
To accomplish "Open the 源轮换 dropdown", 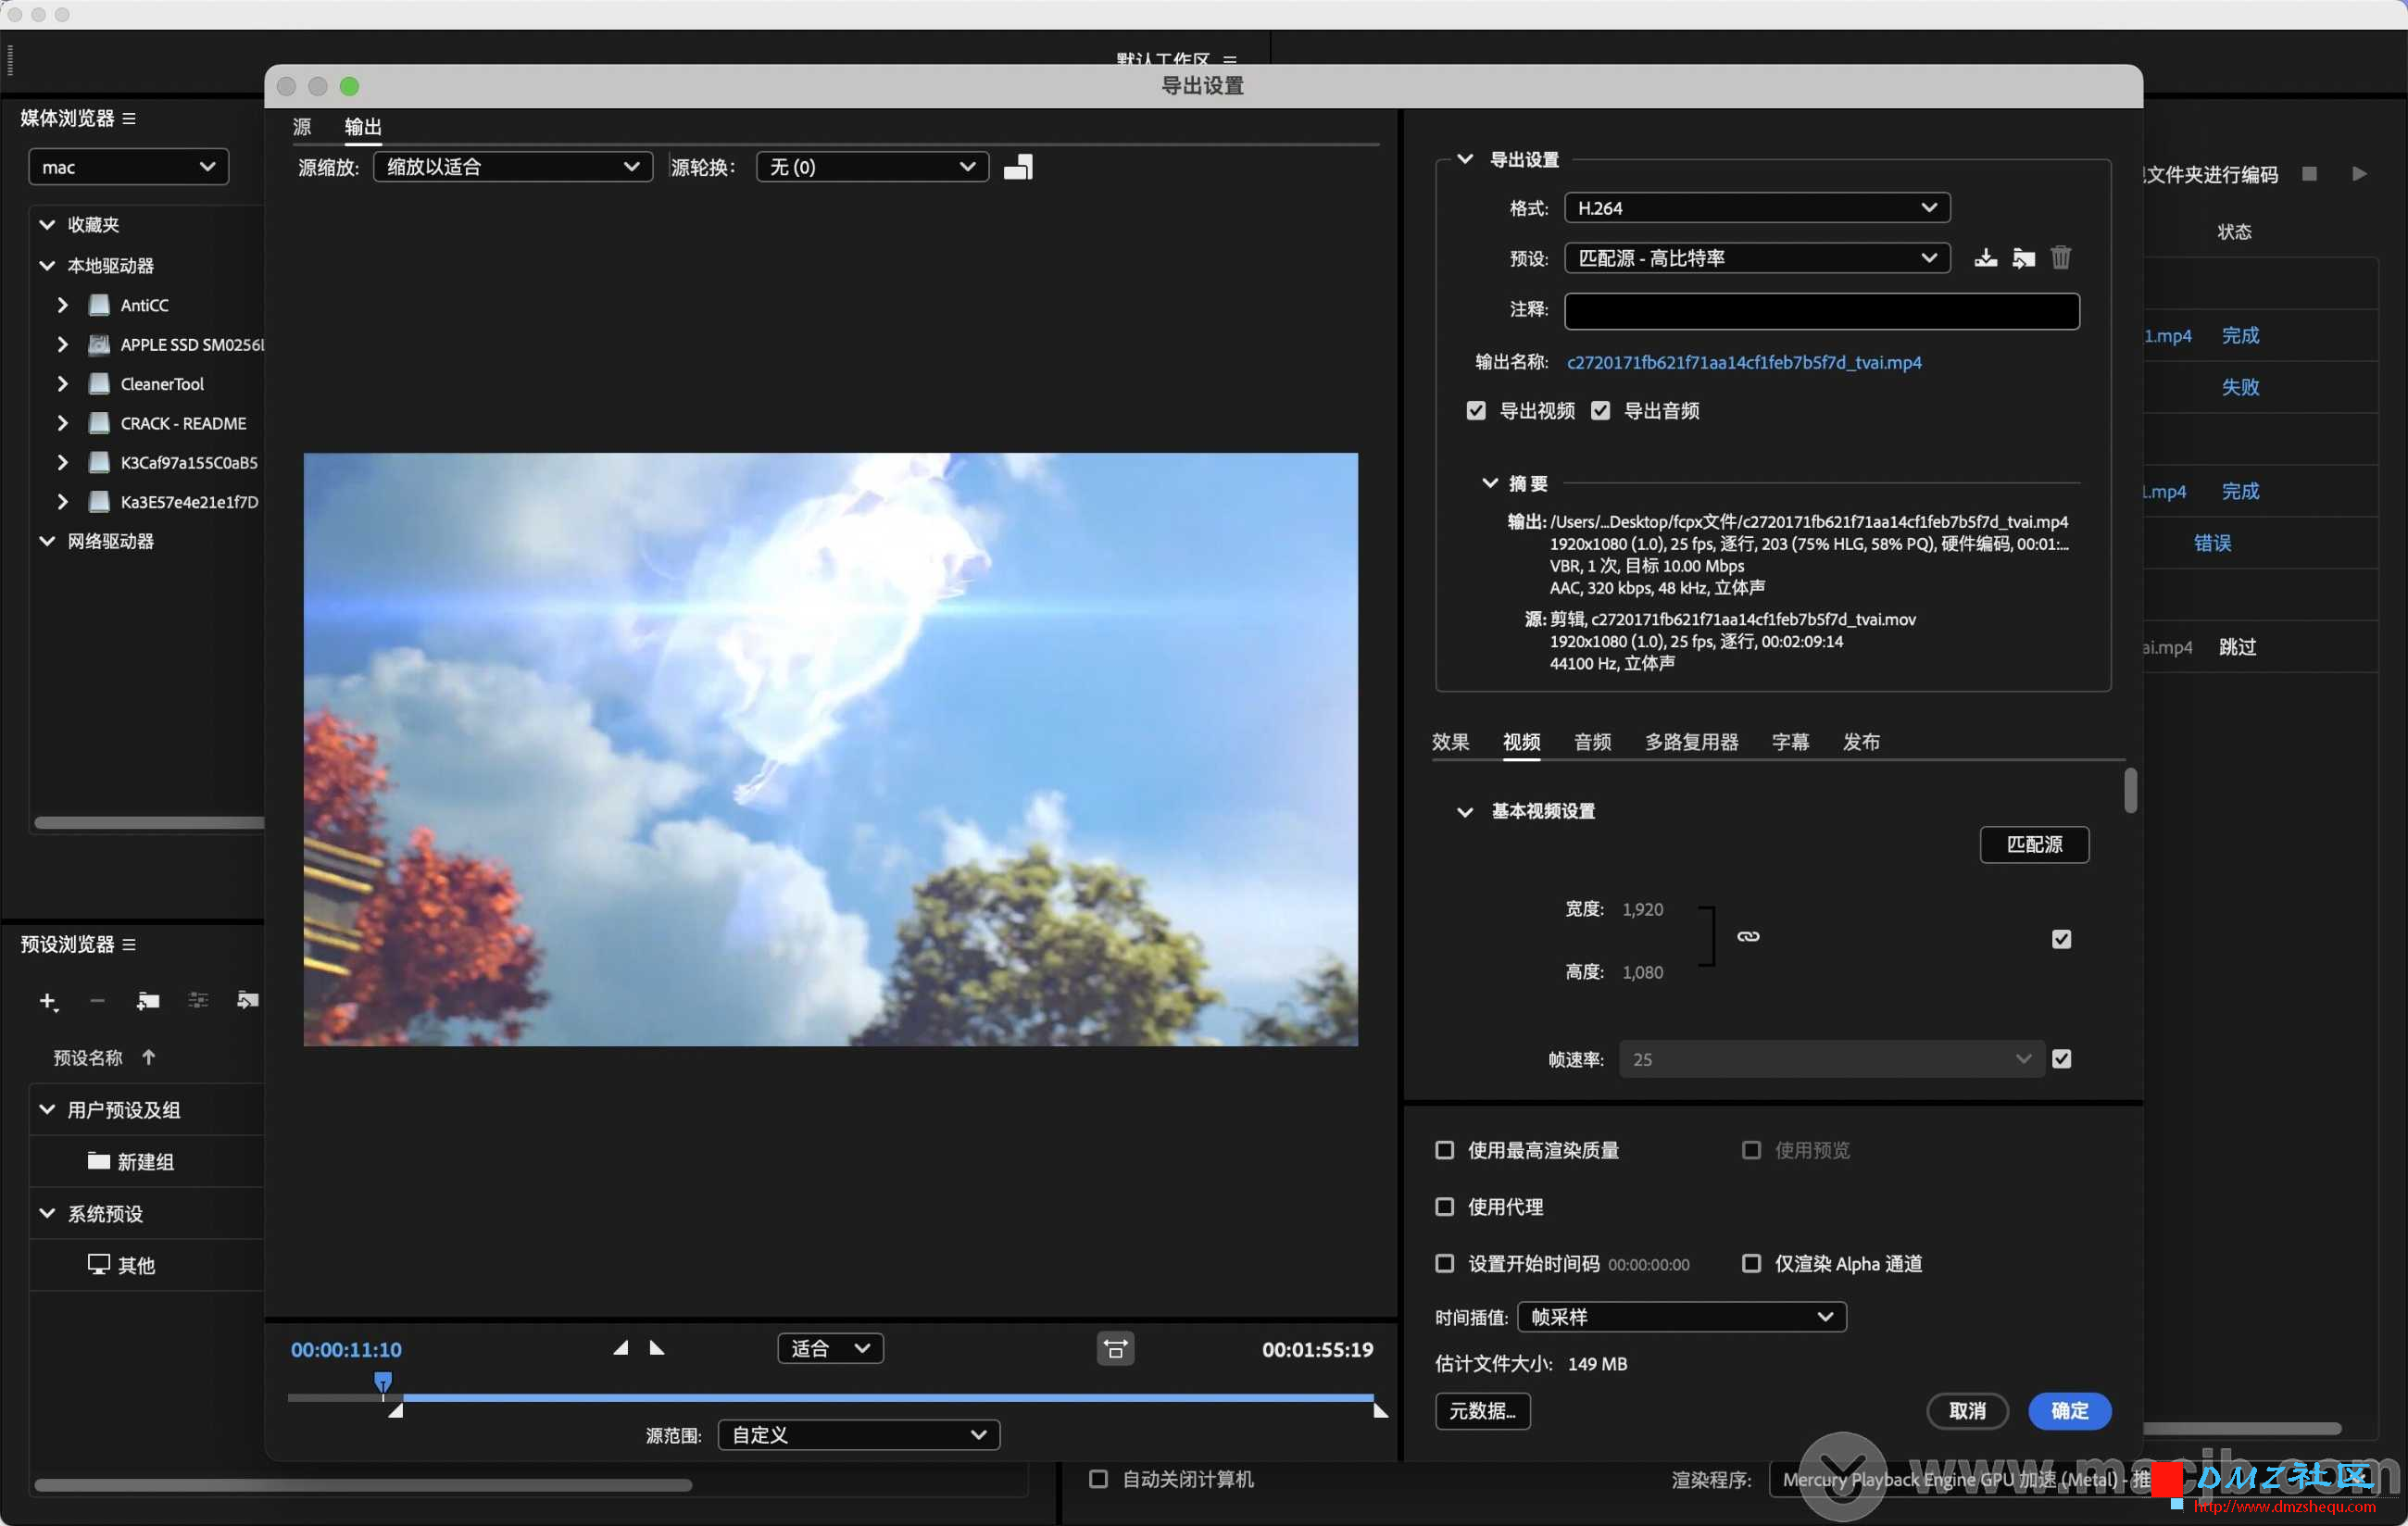I will tap(872, 167).
